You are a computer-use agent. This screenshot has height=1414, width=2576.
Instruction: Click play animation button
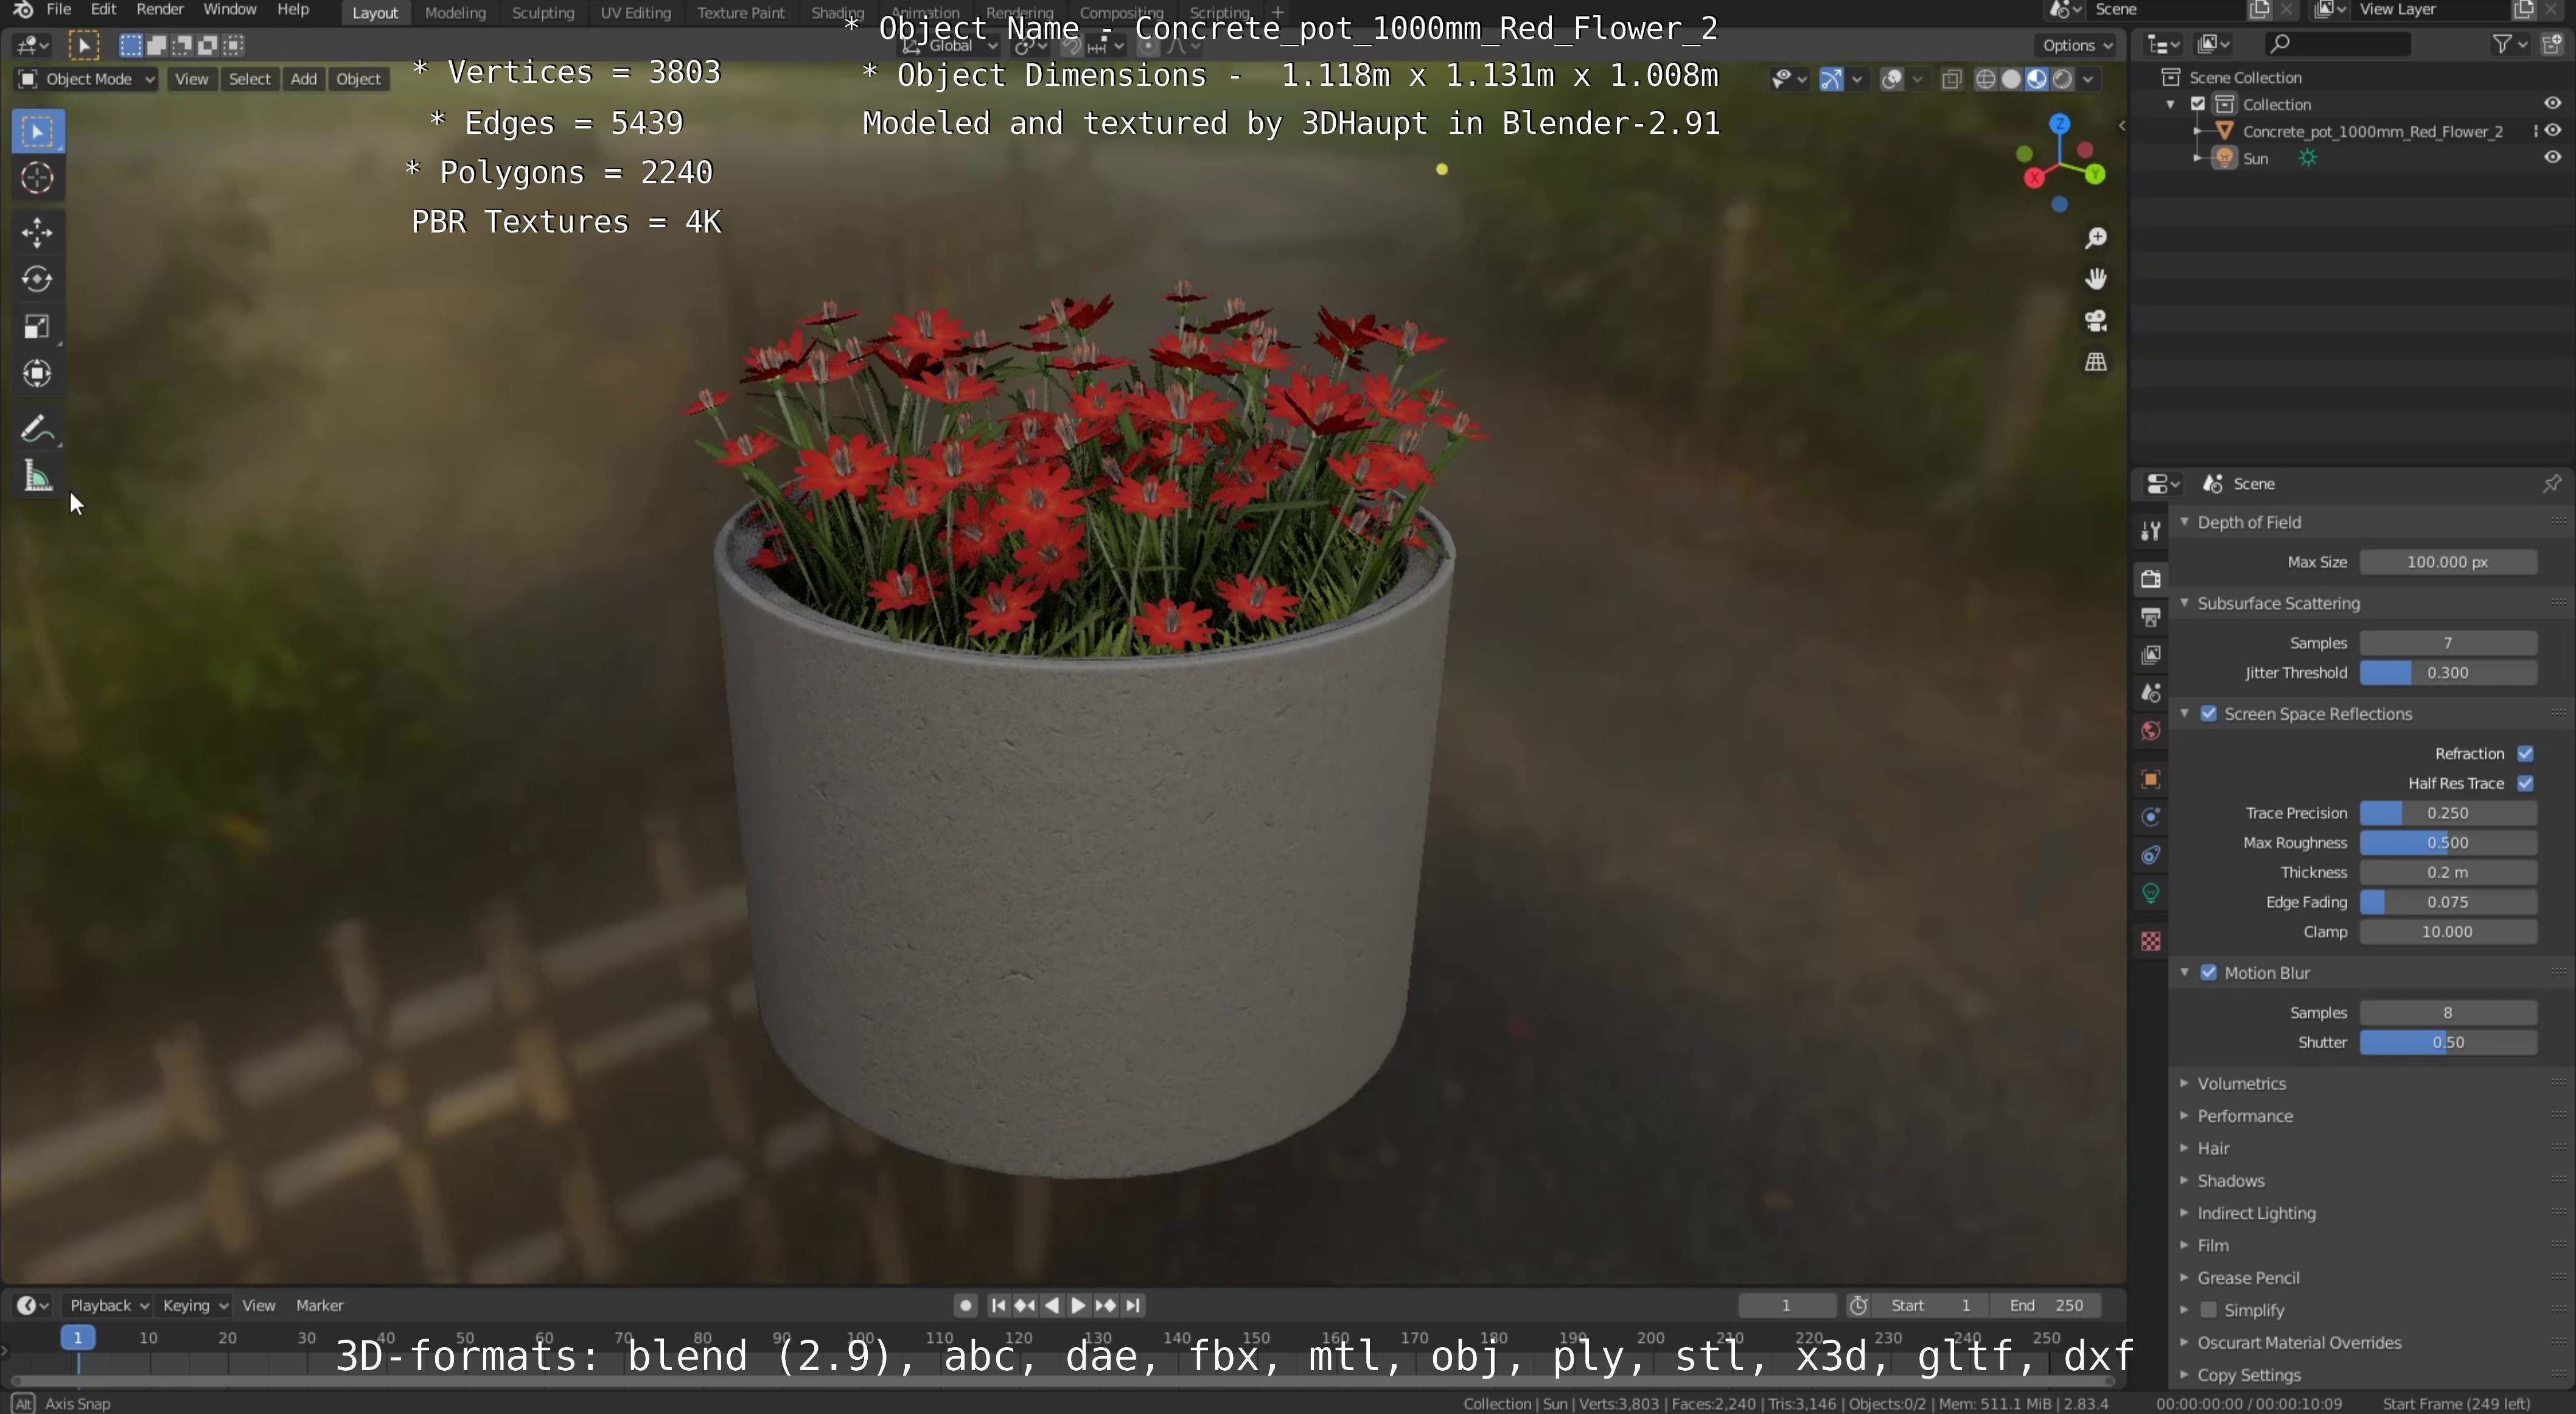[1078, 1305]
